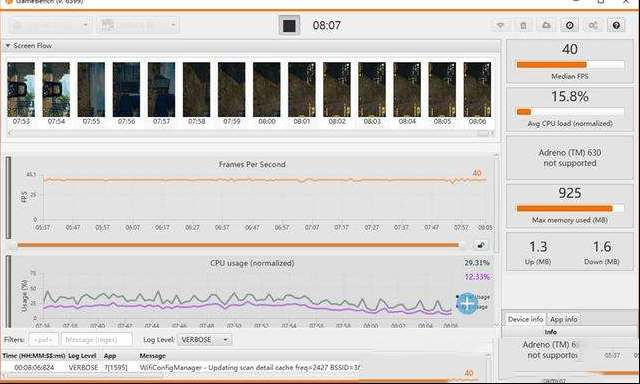Stop the recording session
Image resolution: width=640 pixels, height=384 pixels.
pos(289,25)
